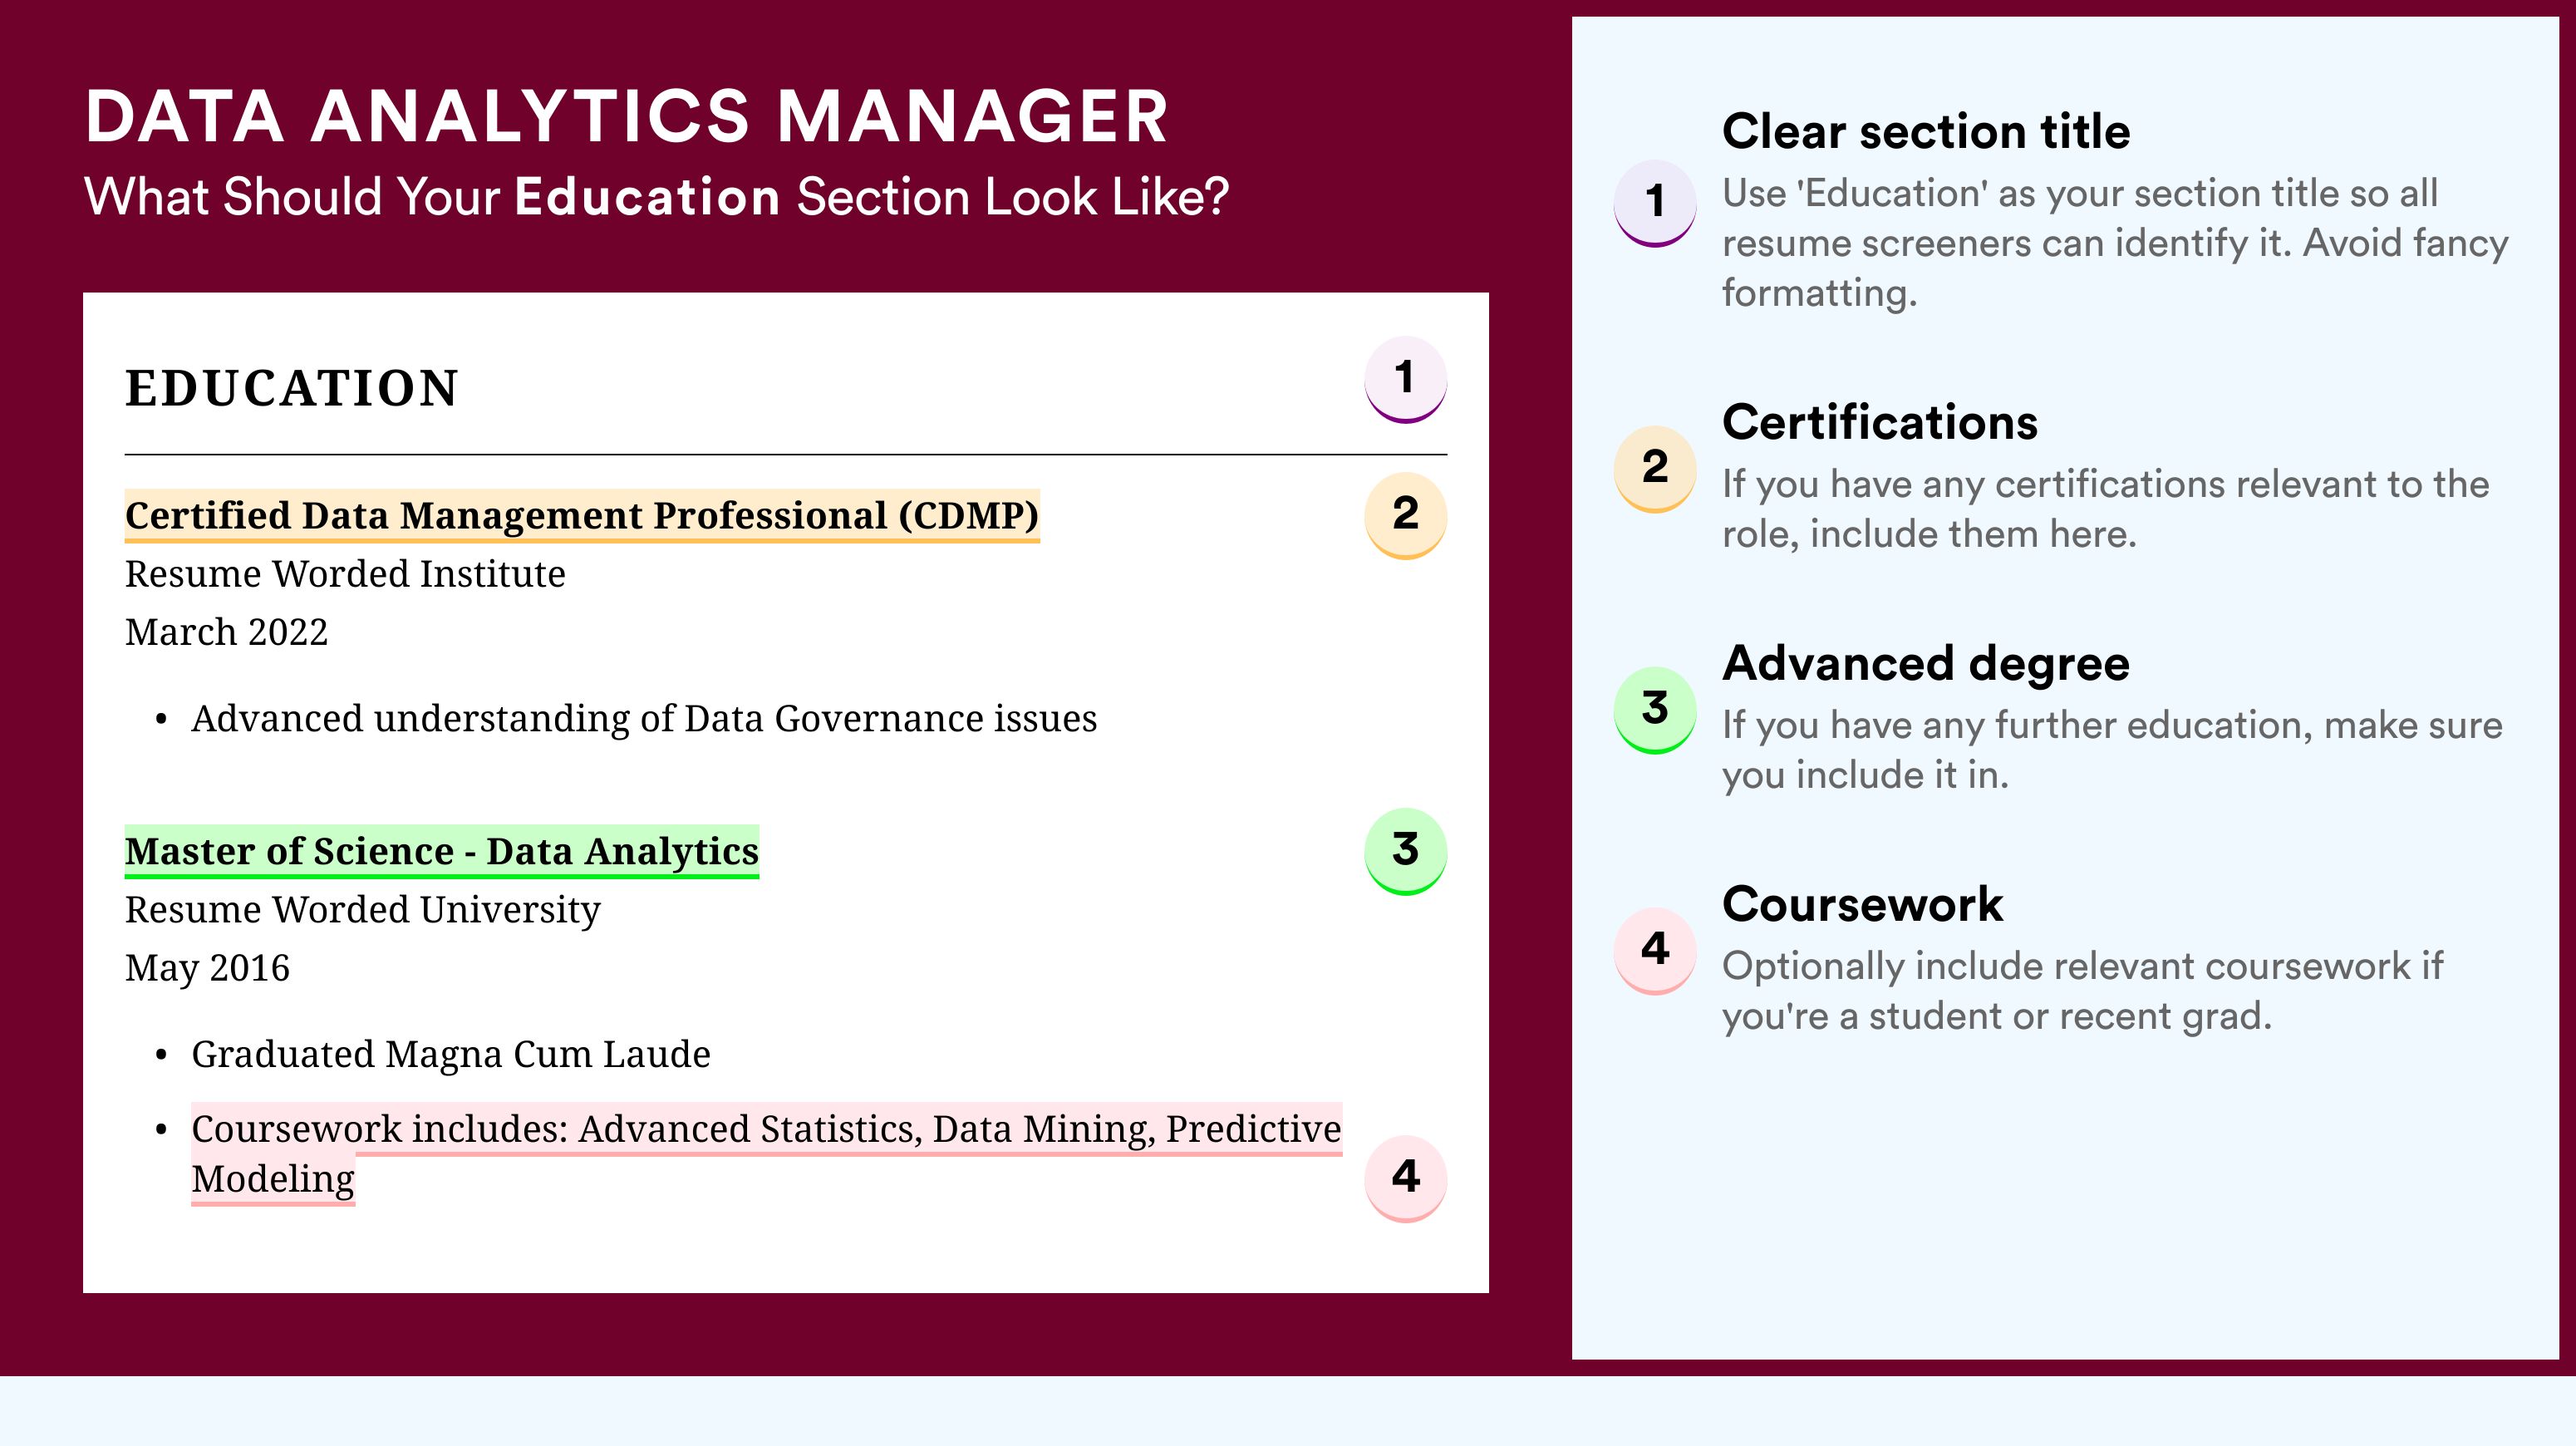Click the Certifications heading in the right panel
Screen dimensions: 2576x1446
(x=1880, y=422)
